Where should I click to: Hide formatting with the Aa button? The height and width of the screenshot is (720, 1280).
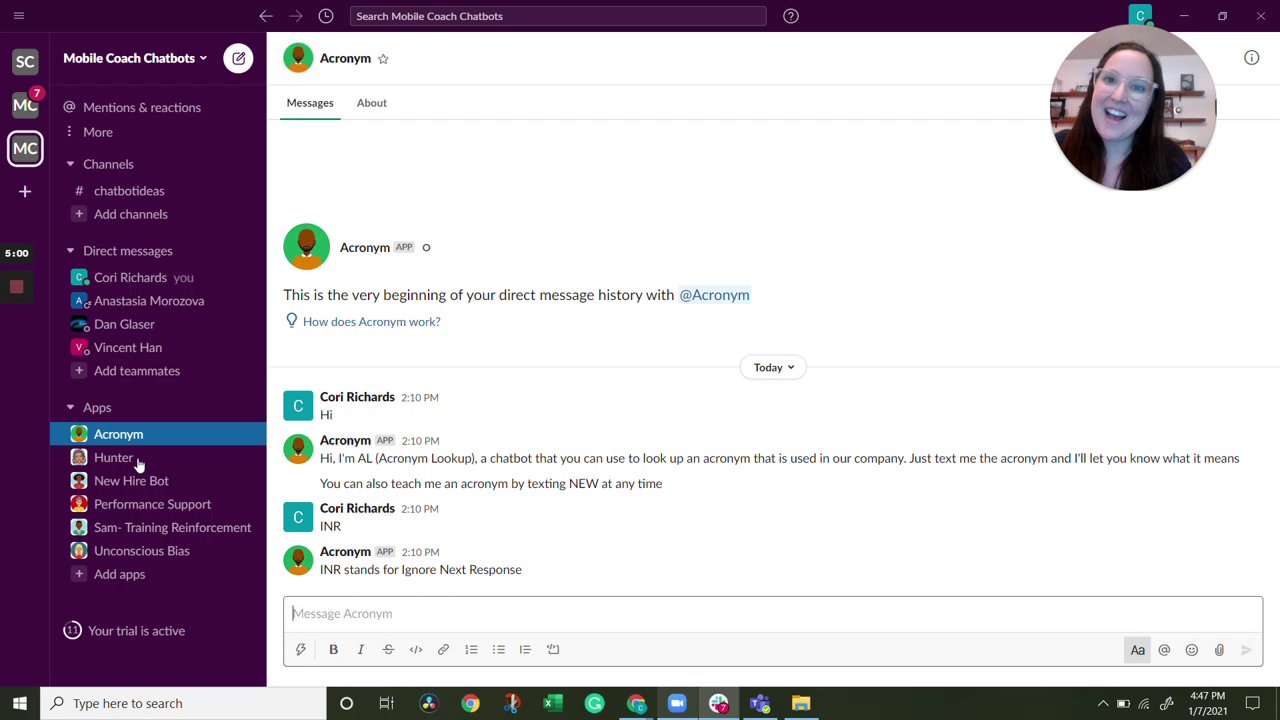tap(1137, 650)
